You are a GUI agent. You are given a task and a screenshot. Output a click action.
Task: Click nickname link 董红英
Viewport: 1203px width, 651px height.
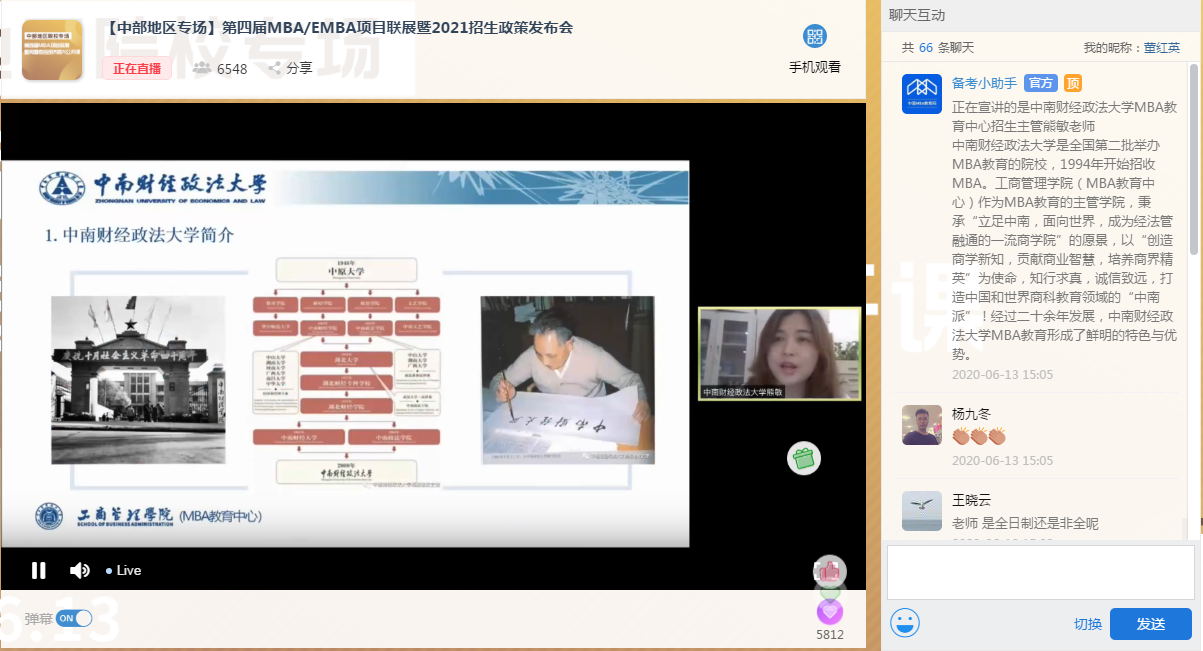click(1162, 47)
